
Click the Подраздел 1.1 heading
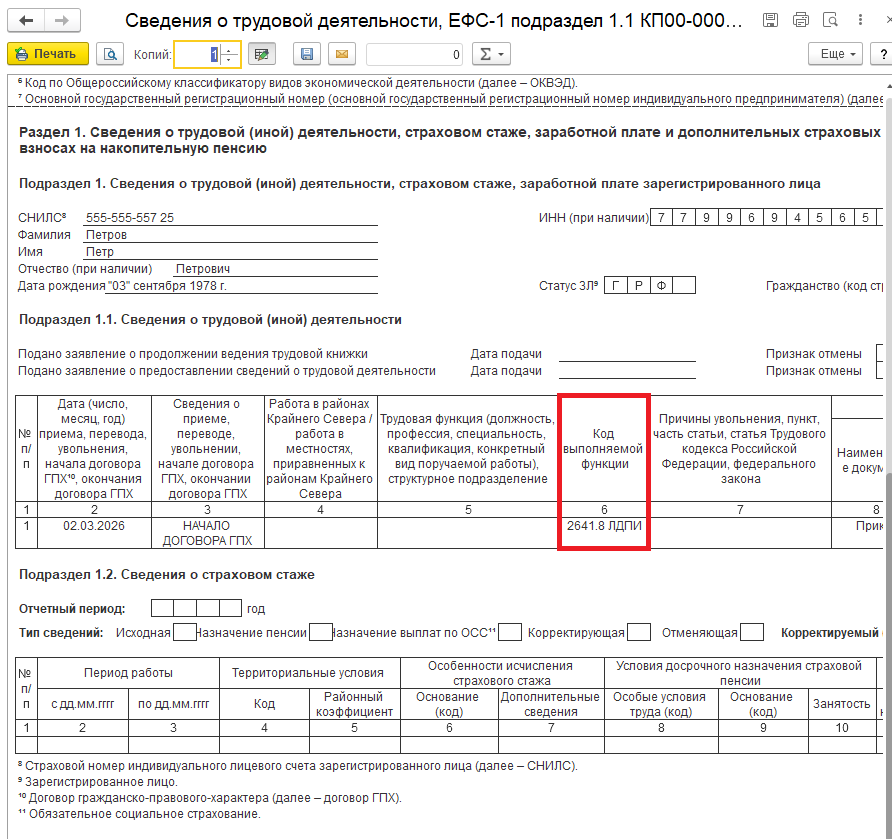coord(210,320)
